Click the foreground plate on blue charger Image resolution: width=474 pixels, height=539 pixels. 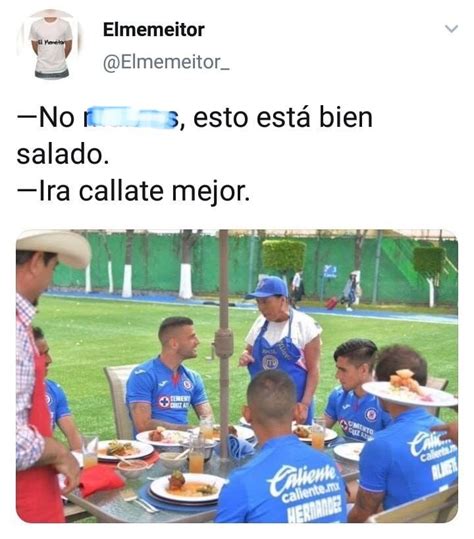pyautogui.click(x=187, y=487)
